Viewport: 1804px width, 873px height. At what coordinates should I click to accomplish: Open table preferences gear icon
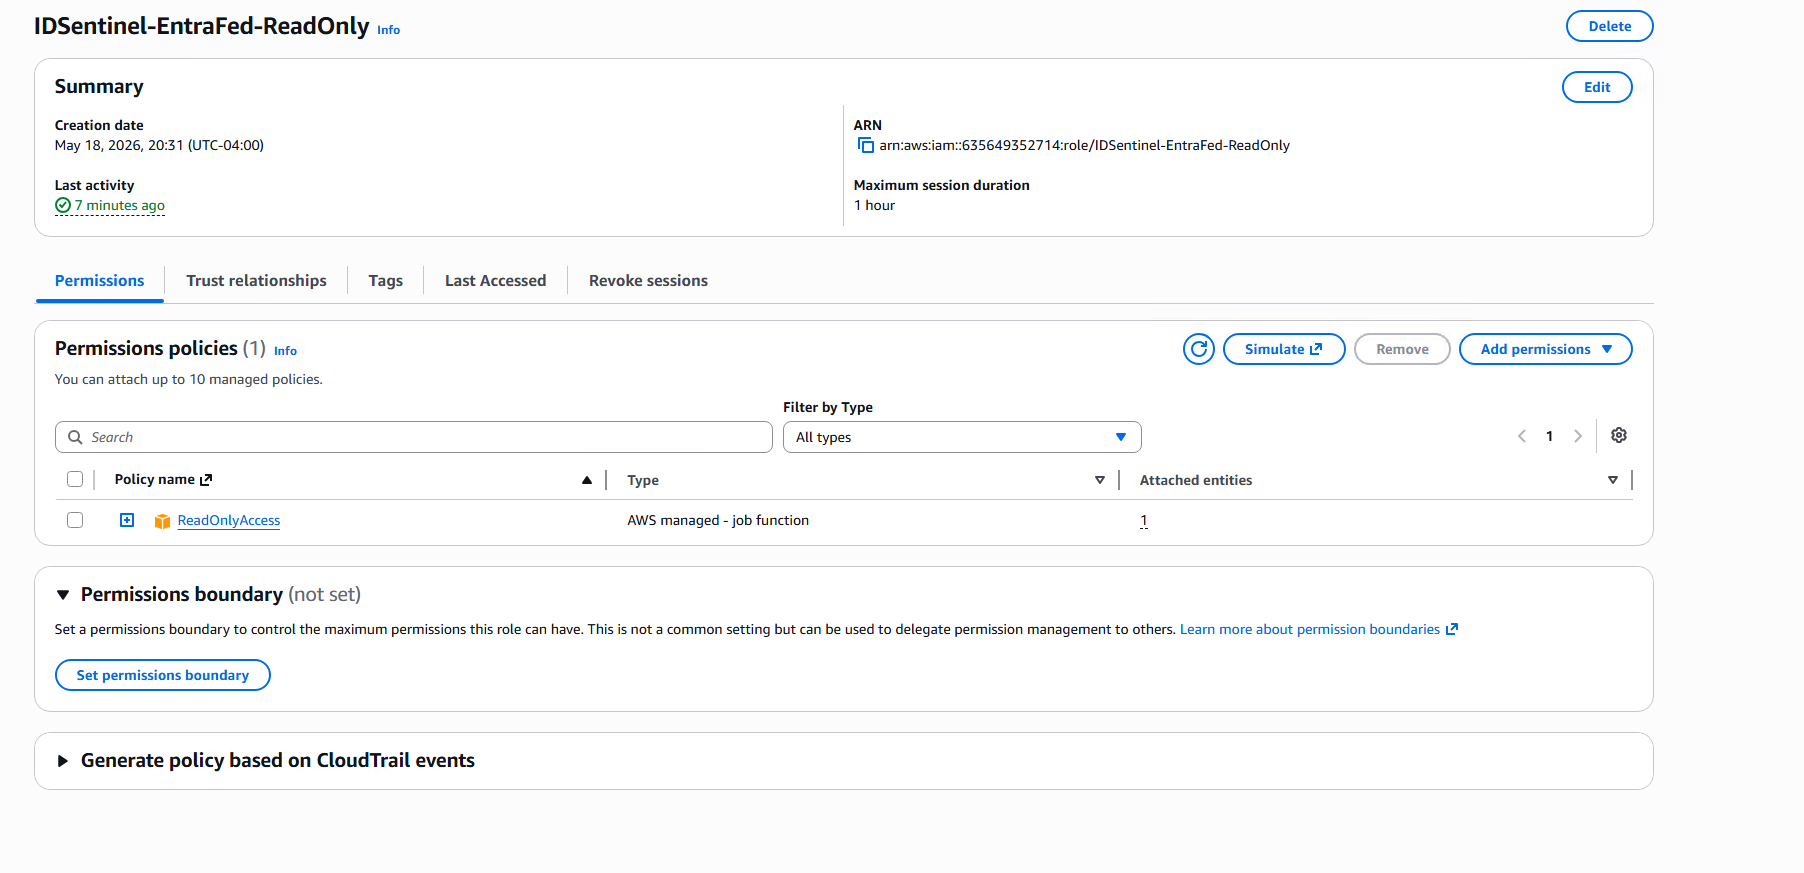pyautogui.click(x=1619, y=435)
